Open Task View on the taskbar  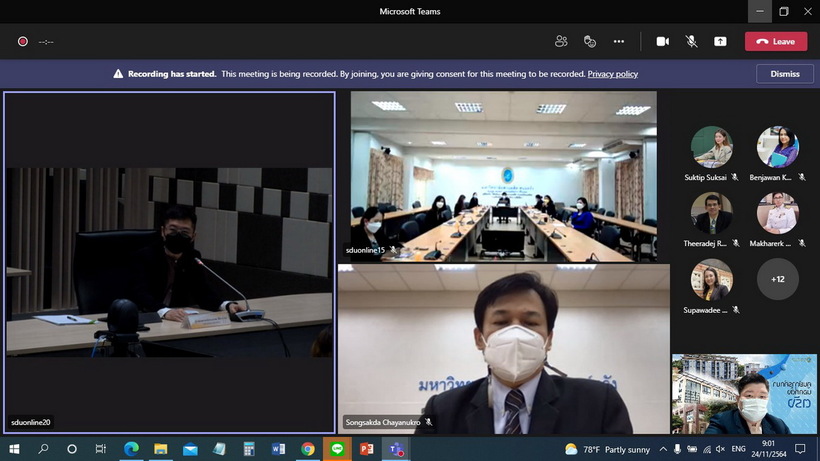(x=100, y=449)
